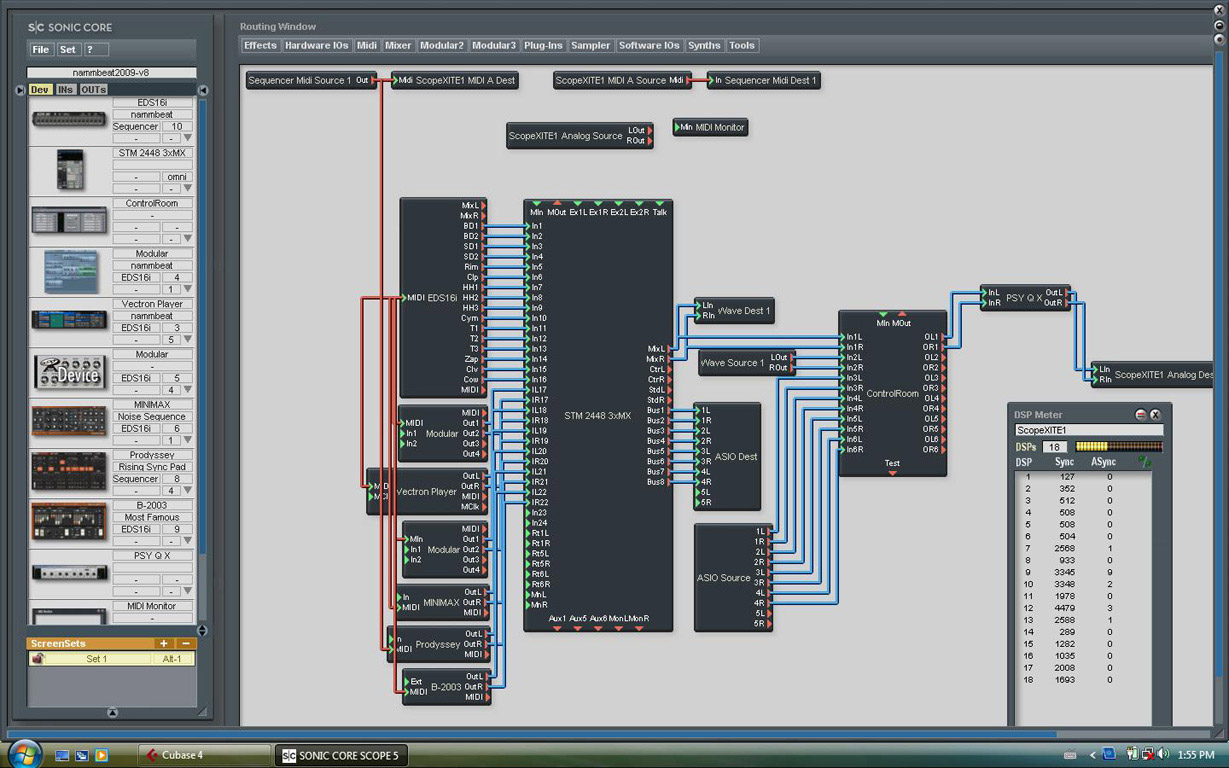
Task: Select the Dev tab
Action: (40, 90)
